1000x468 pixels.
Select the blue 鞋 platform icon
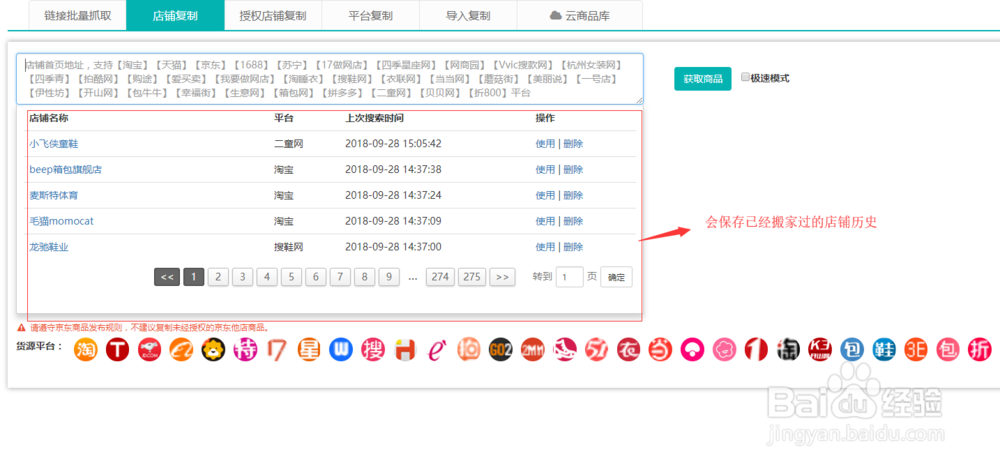pyautogui.click(x=884, y=349)
